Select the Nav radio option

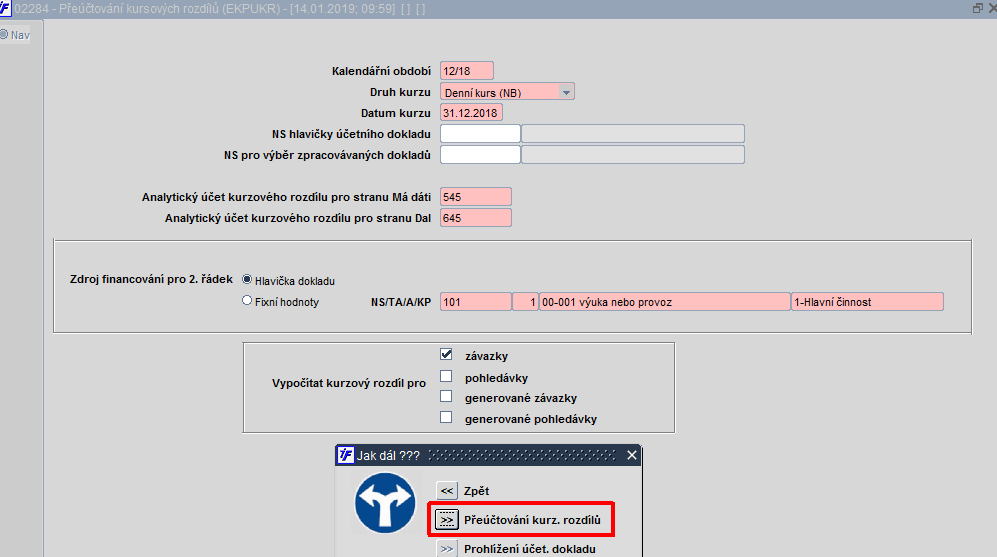[4, 34]
